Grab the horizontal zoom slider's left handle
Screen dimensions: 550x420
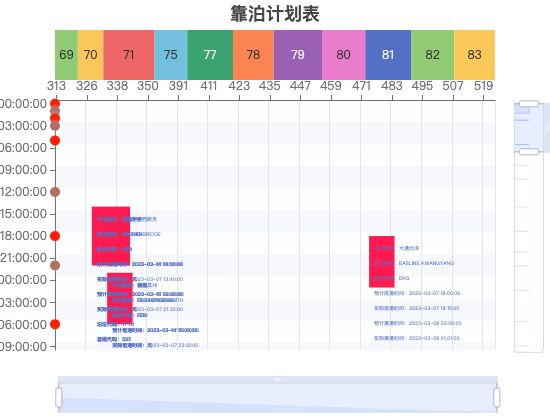coord(59,397)
